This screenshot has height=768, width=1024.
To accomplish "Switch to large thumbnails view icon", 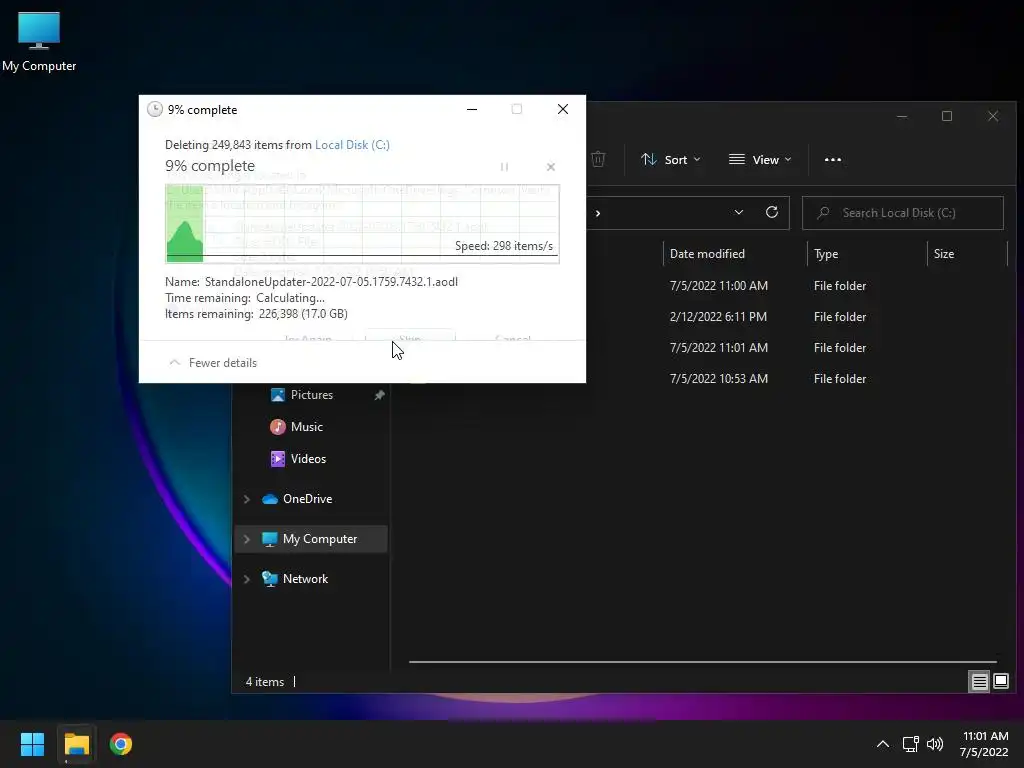I will click(x=1000, y=682).
